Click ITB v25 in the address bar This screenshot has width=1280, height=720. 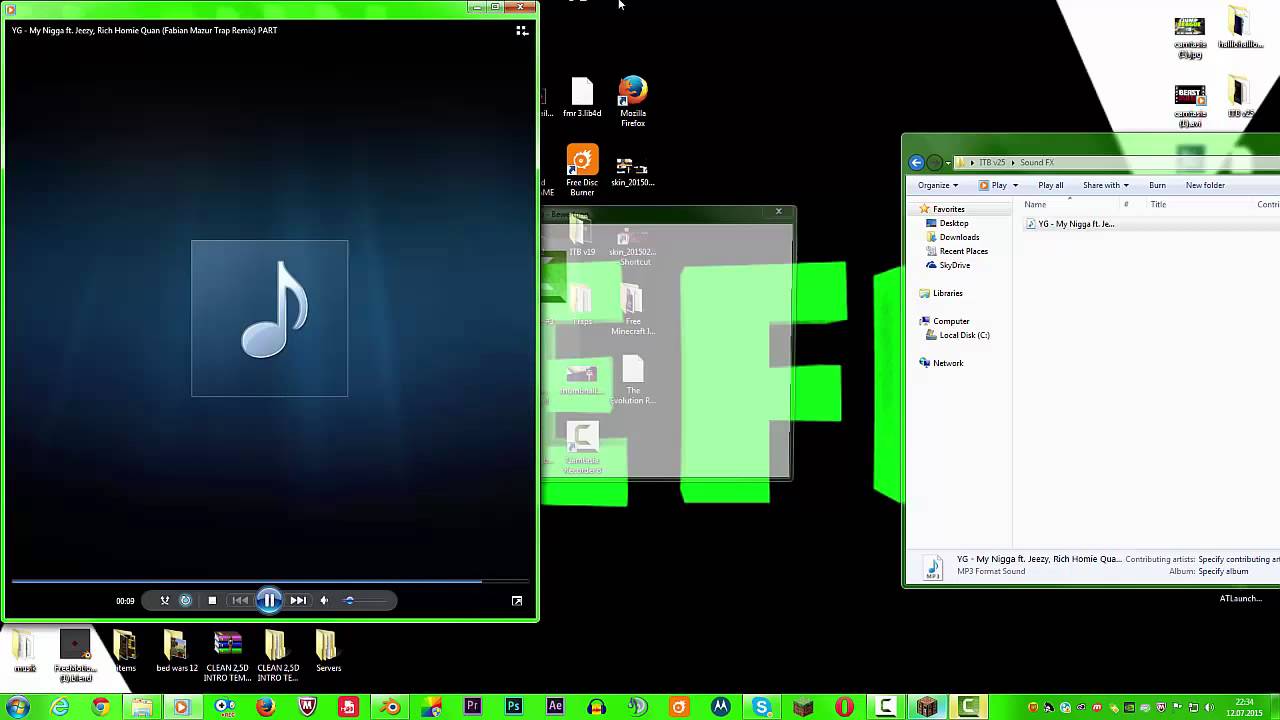pyautogui.click(x=992, y=162)
